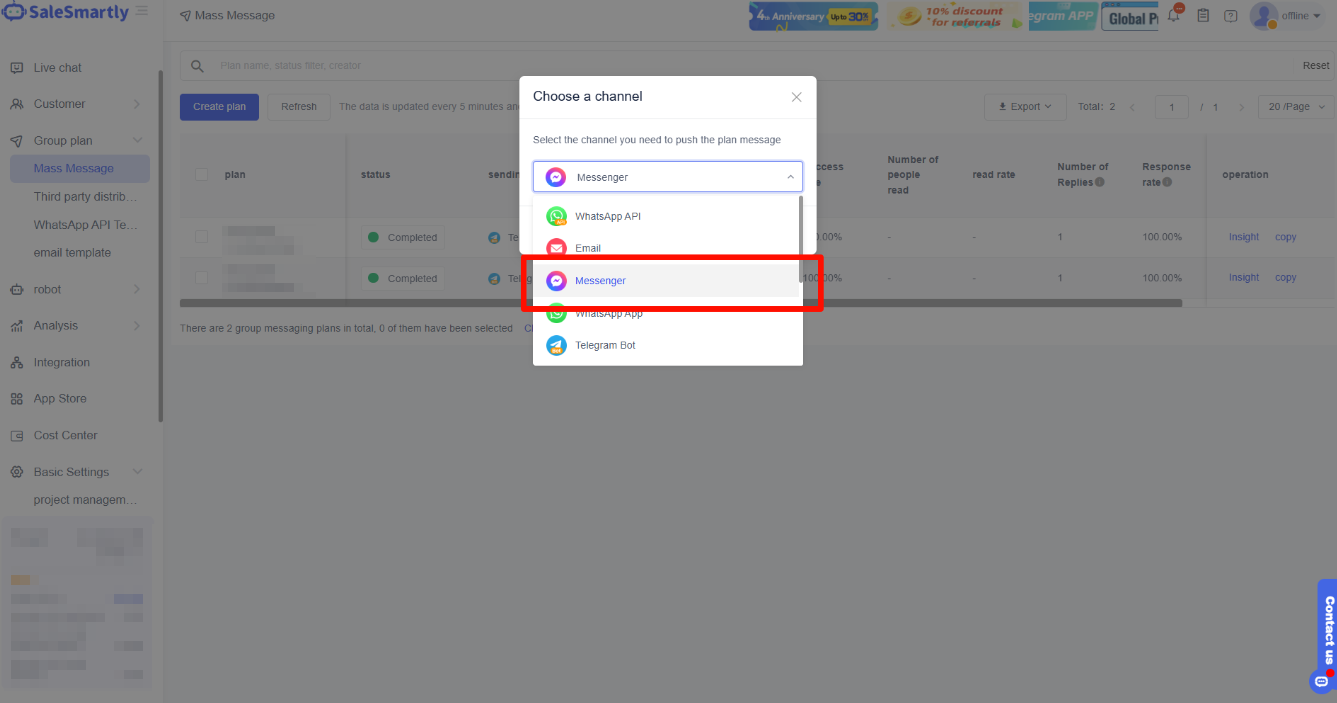This screenshot has height=703, width=1337.
Task: Open Live chat from sidebar
Action: [x=57, y=68]
